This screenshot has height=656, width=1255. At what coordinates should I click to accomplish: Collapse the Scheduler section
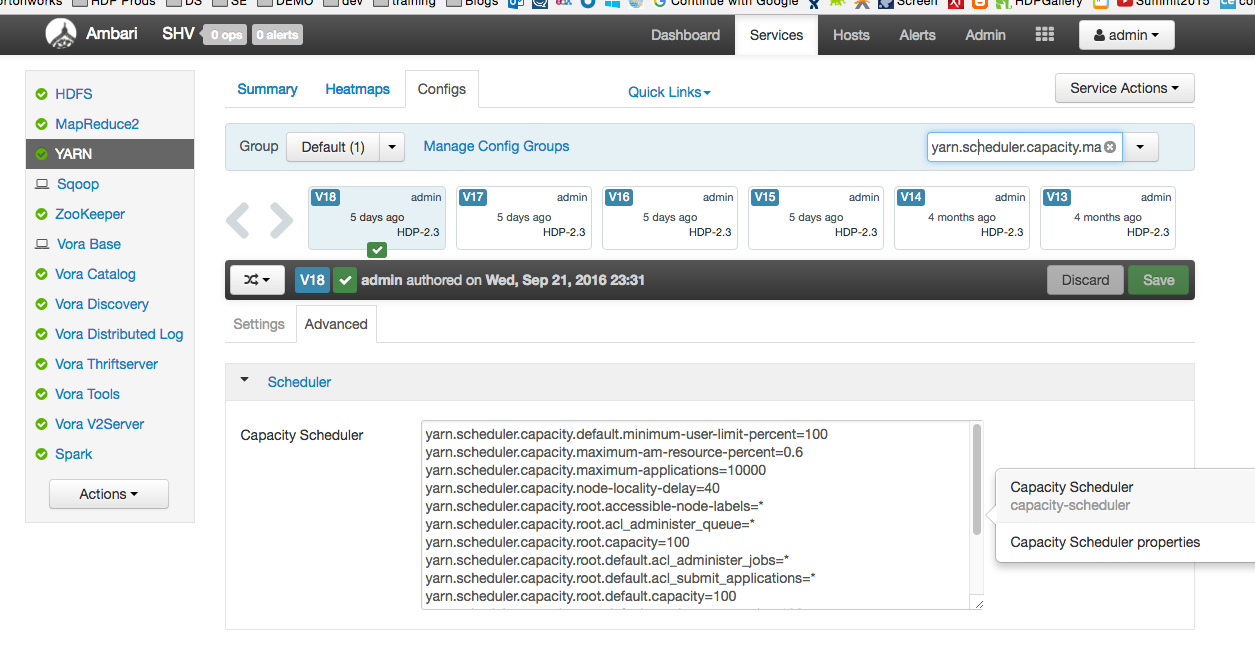pos(244,381)
